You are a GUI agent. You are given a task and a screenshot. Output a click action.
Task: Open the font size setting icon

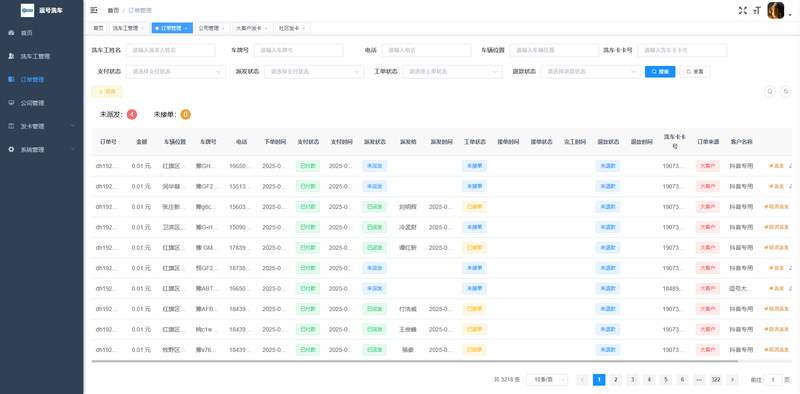pos(757,10)
